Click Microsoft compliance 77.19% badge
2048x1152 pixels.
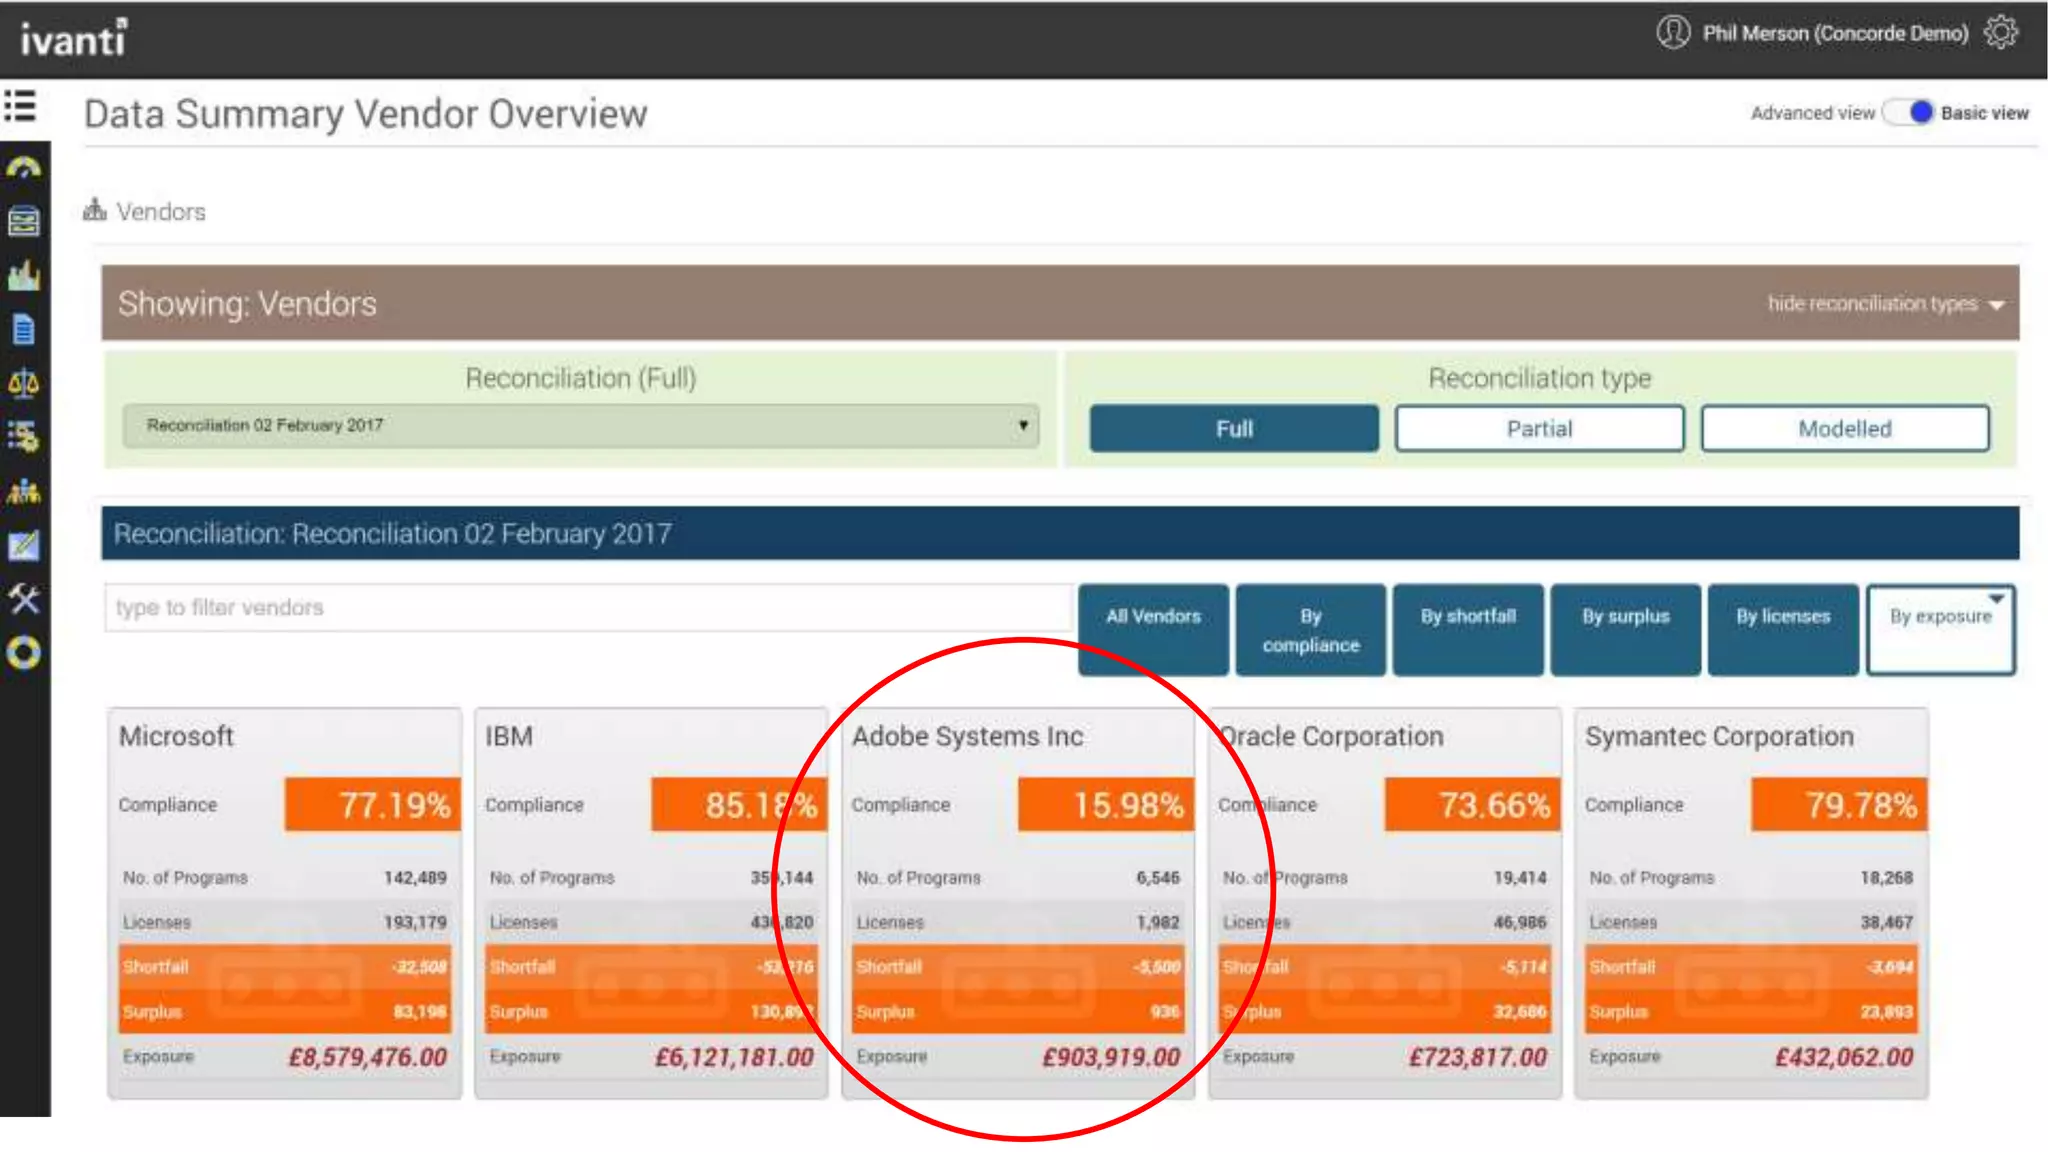click(x=373, y=804)
